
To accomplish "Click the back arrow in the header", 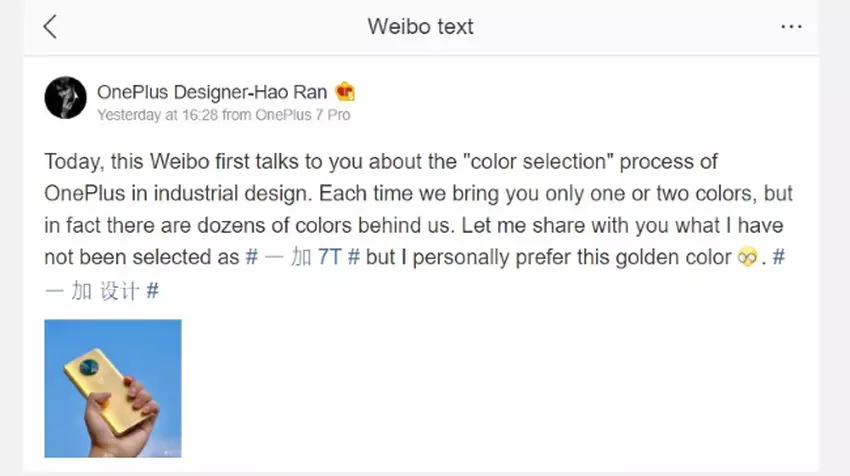I will 50,27.
